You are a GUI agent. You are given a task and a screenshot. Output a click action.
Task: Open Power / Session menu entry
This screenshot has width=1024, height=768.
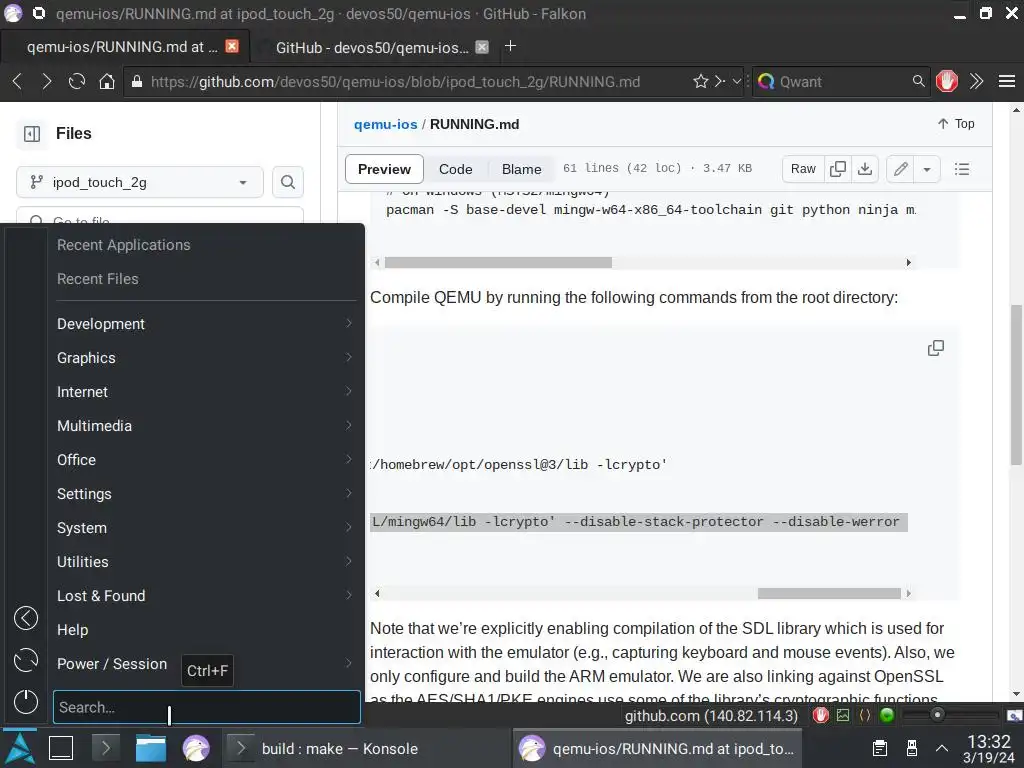click(205, 664)
